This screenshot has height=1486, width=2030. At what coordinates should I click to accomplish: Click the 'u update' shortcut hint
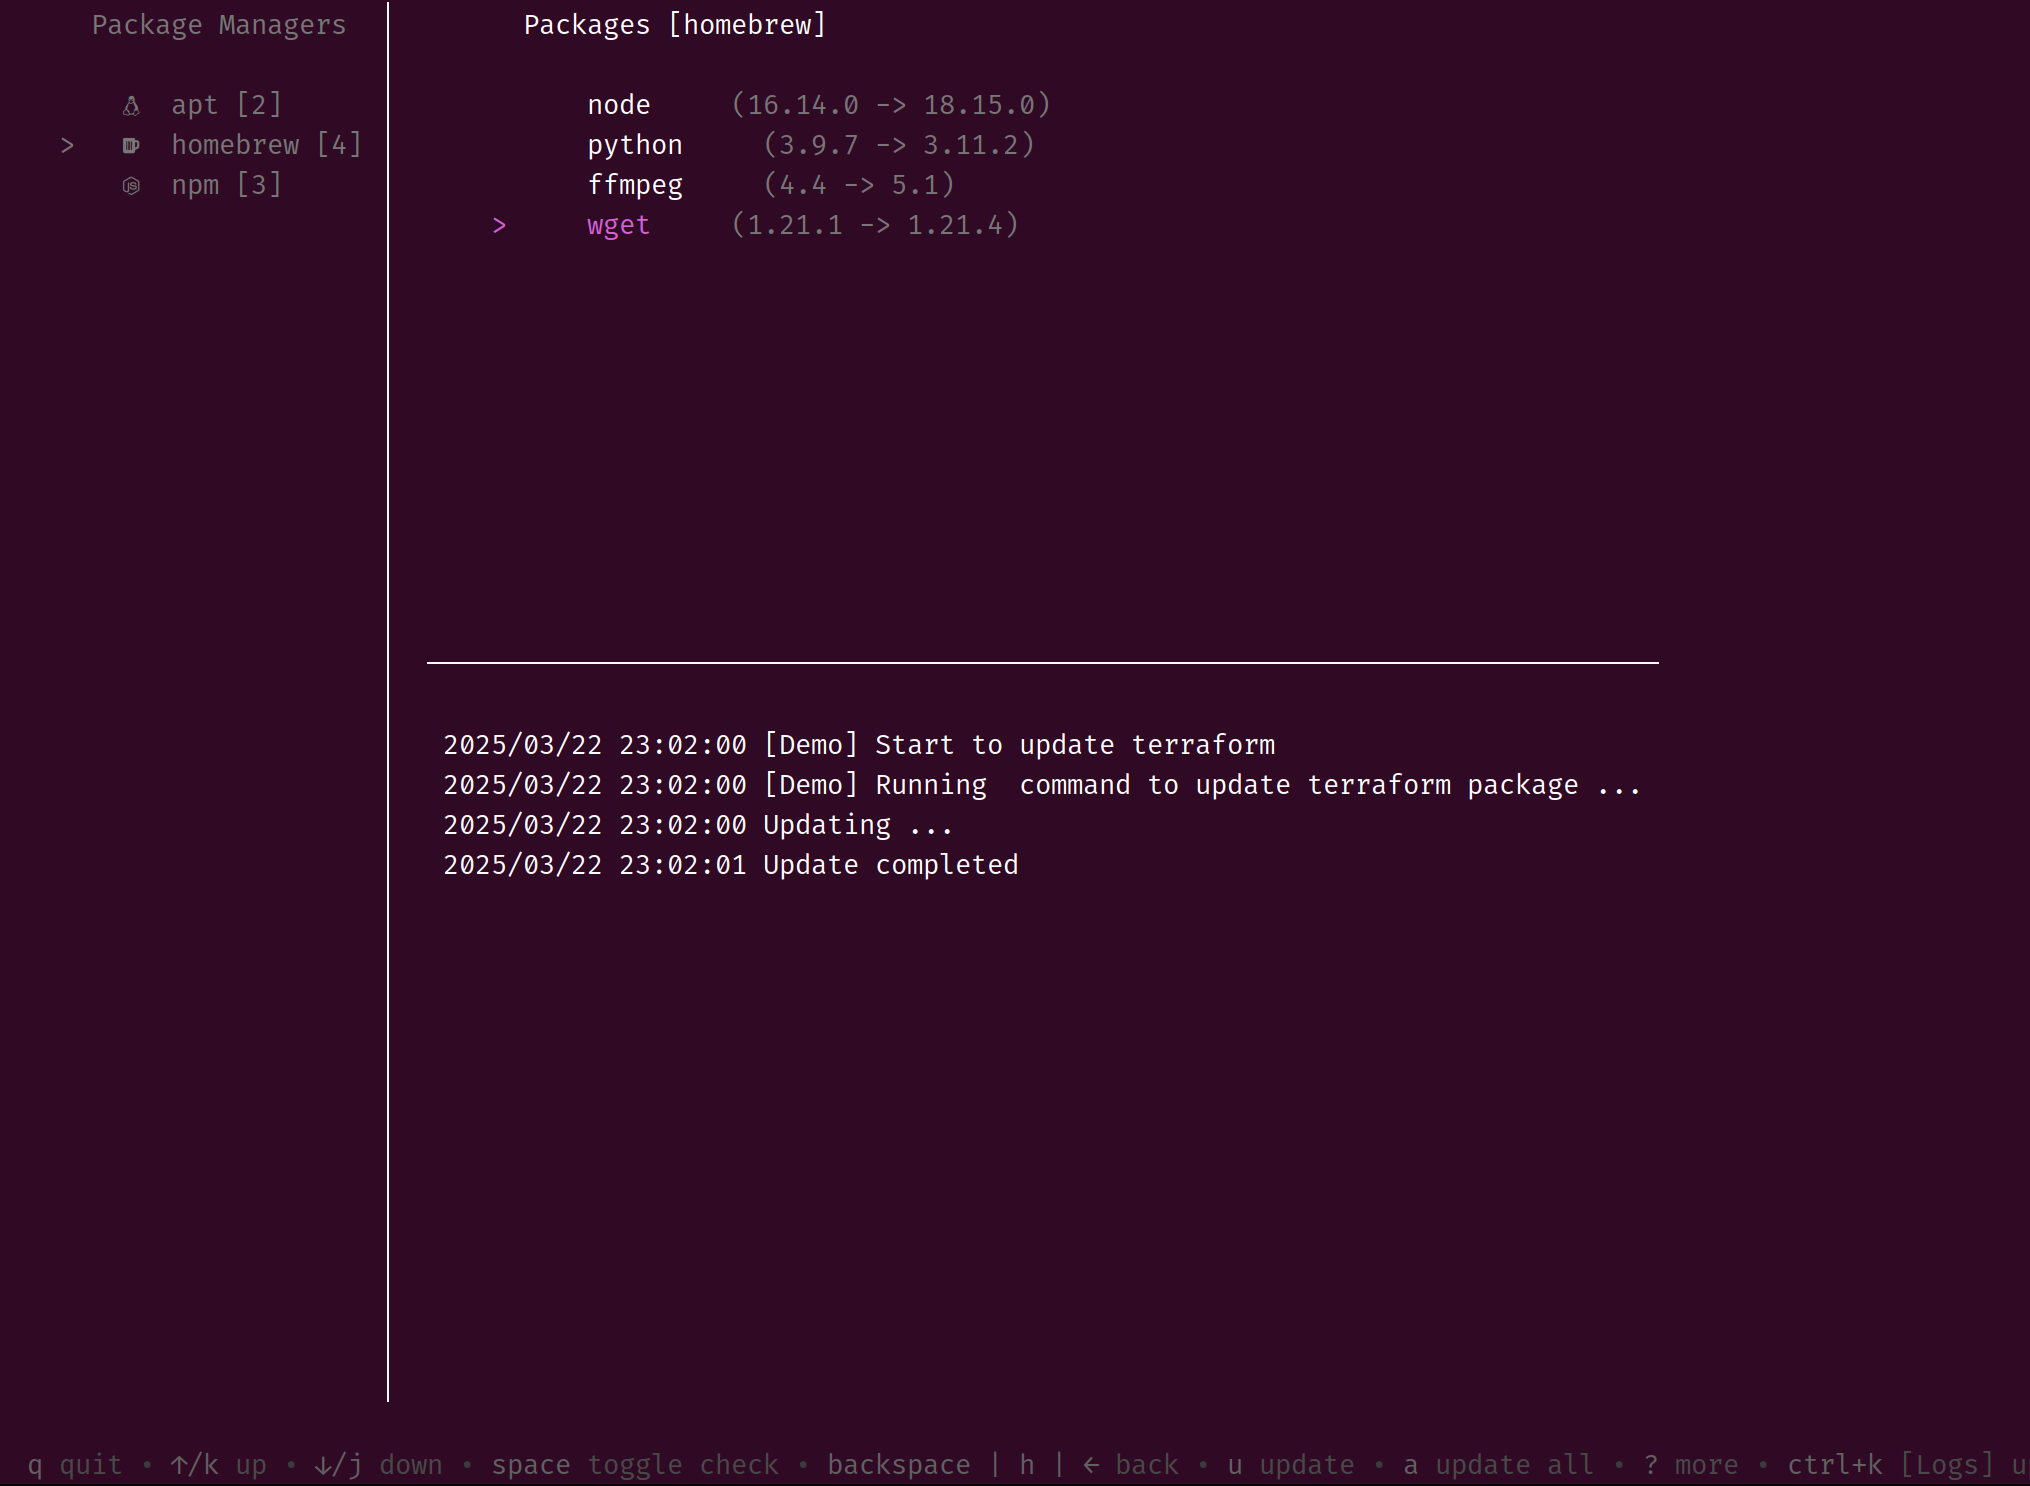(1291, 1465)
